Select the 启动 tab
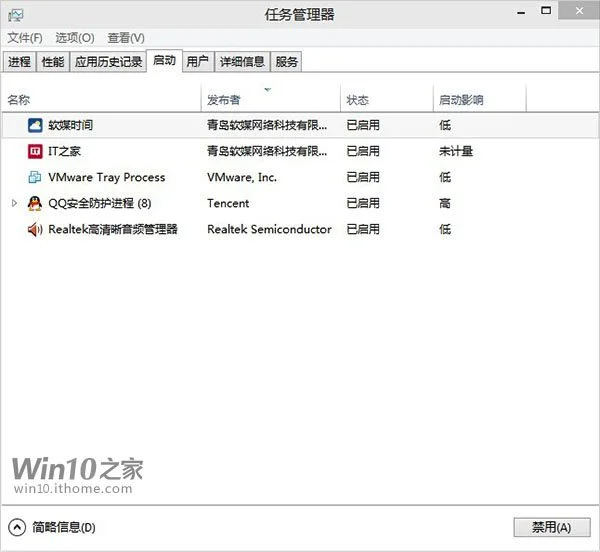This screenshot has width=600, height=552. pyautogui.click(x=165, y=60)
